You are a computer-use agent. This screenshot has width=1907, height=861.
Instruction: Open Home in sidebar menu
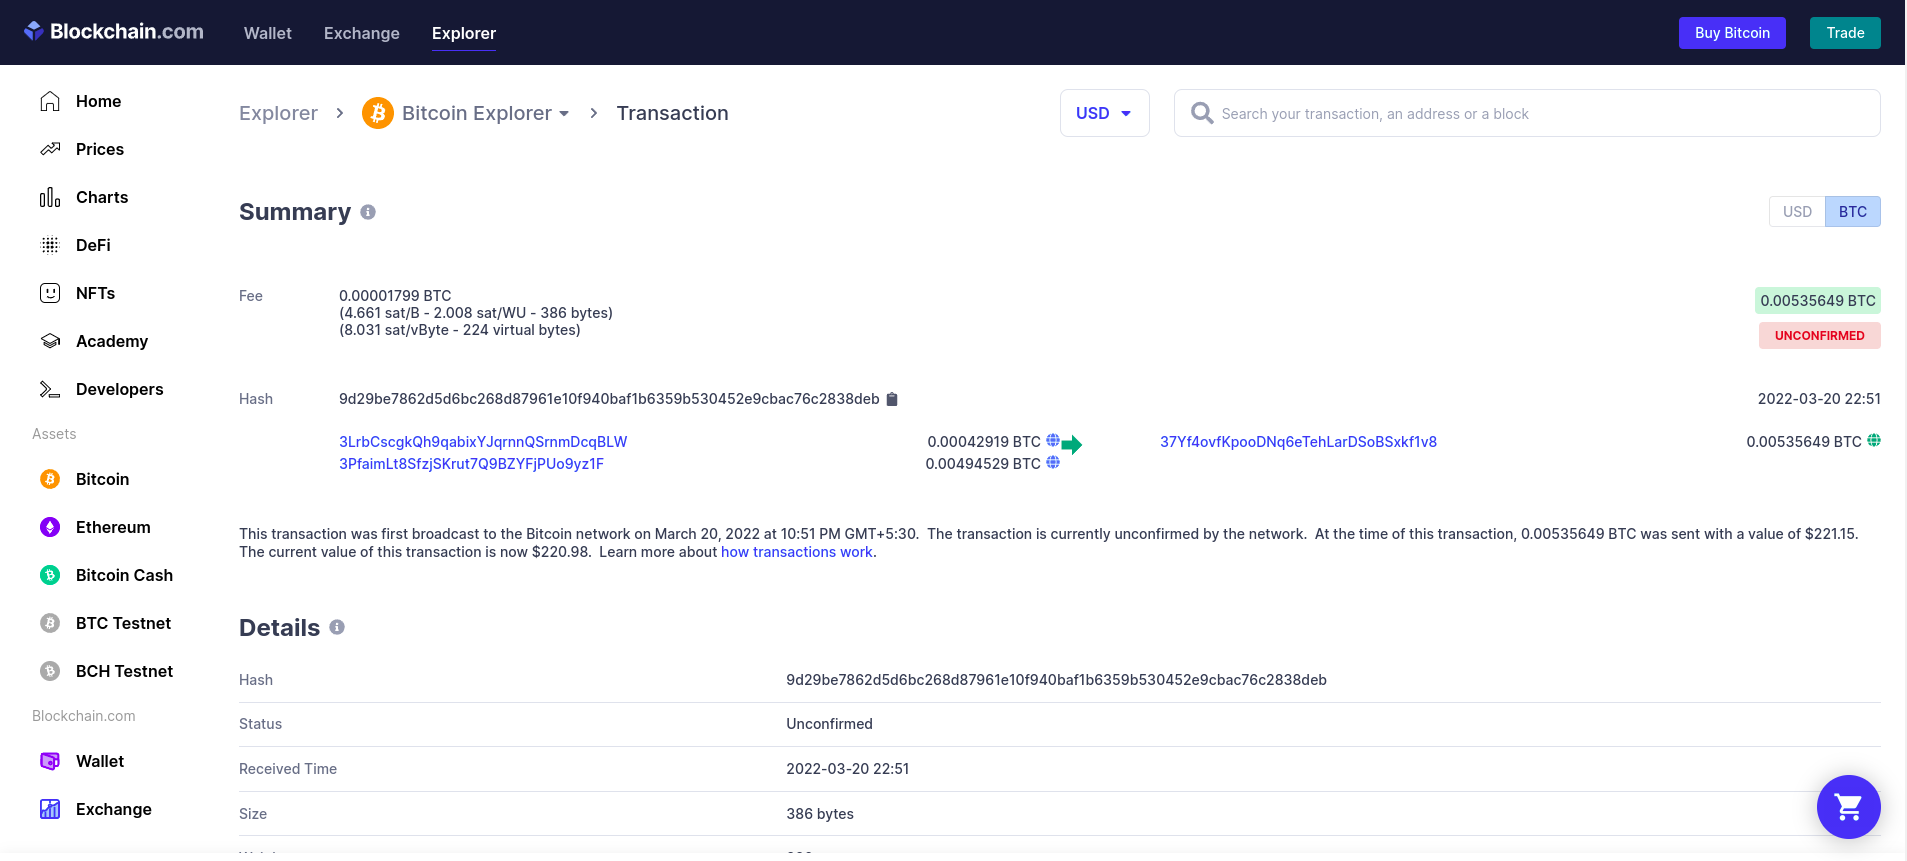coord(98,101)
